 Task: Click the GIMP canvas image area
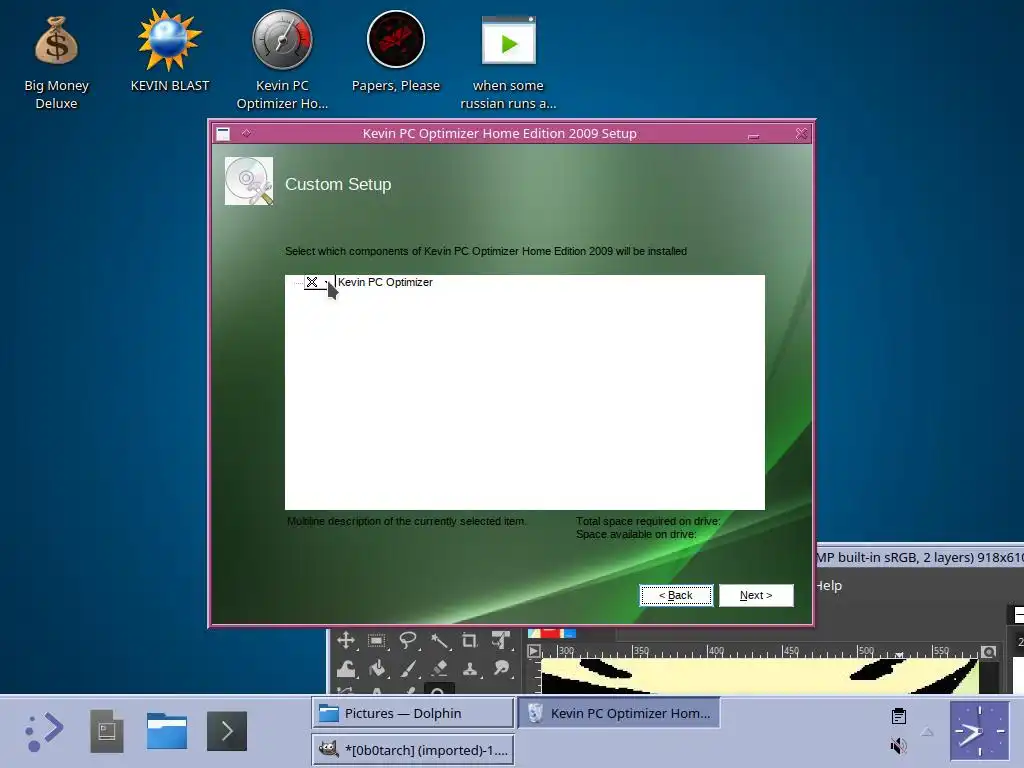[x=761, y=676]
